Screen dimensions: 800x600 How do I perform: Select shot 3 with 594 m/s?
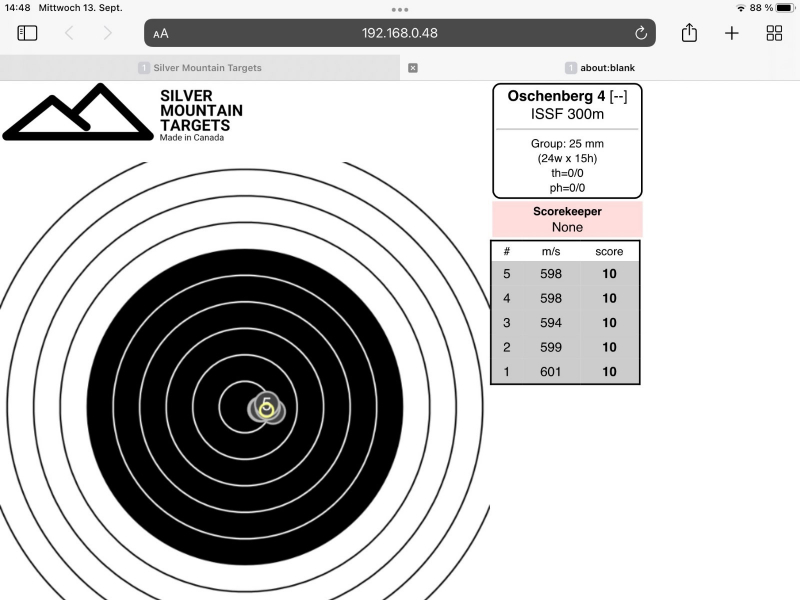pos(565,323)
